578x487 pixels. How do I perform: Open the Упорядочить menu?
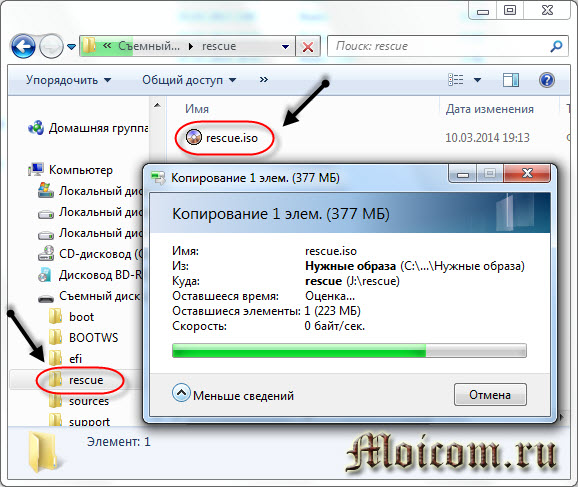point(68,80)
